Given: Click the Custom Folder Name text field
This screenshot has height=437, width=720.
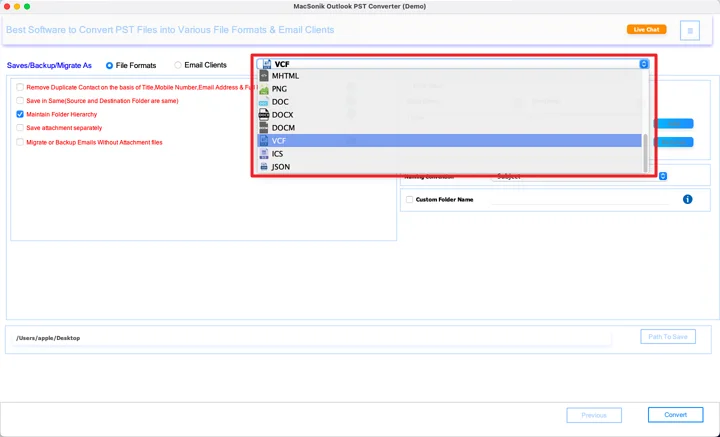Looking at the screenshot, I should (582, 199).
